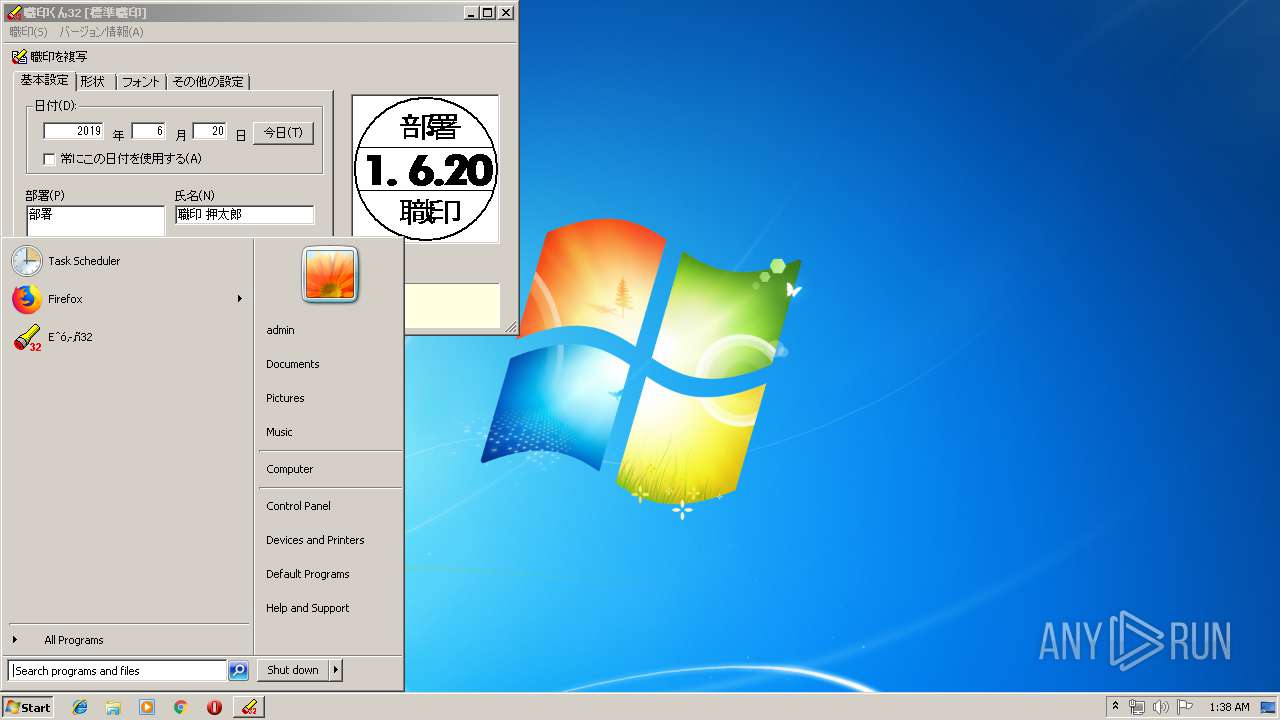Click the round stamp preview image

pos(426,169)
